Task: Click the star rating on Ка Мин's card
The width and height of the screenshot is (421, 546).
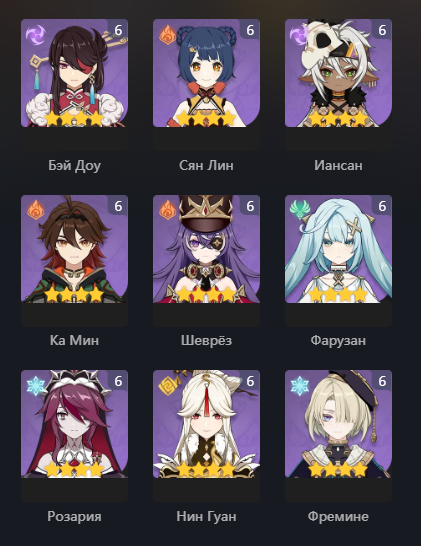Action: [74, 295]
